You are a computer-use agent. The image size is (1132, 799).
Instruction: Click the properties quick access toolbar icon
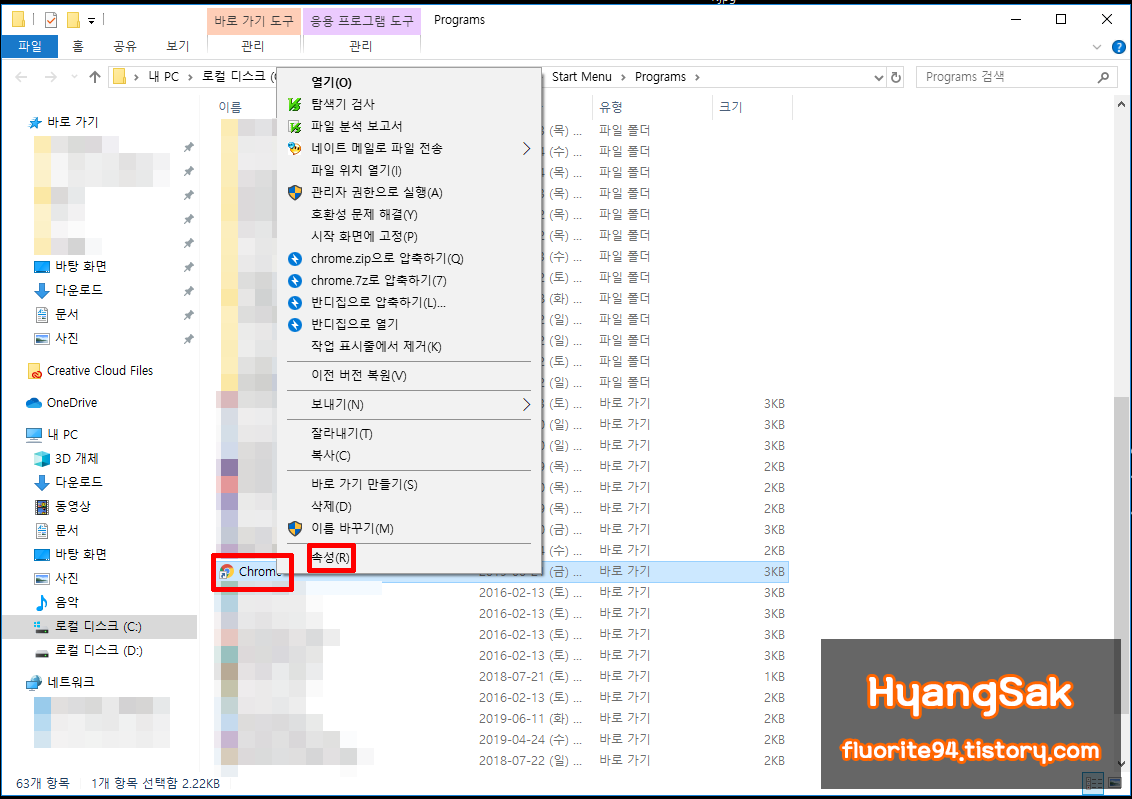point(51,20)
